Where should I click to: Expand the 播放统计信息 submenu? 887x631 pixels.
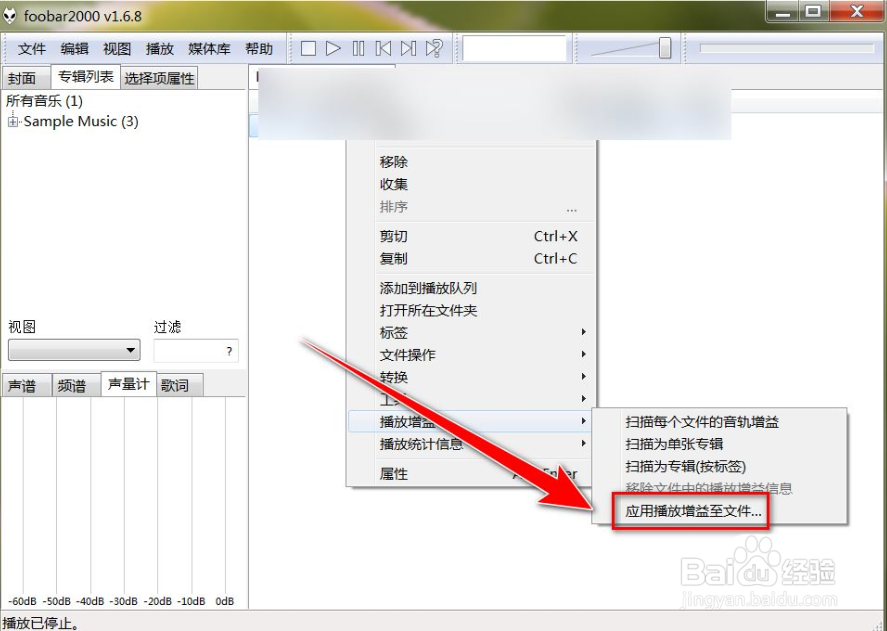click(471, 444)
